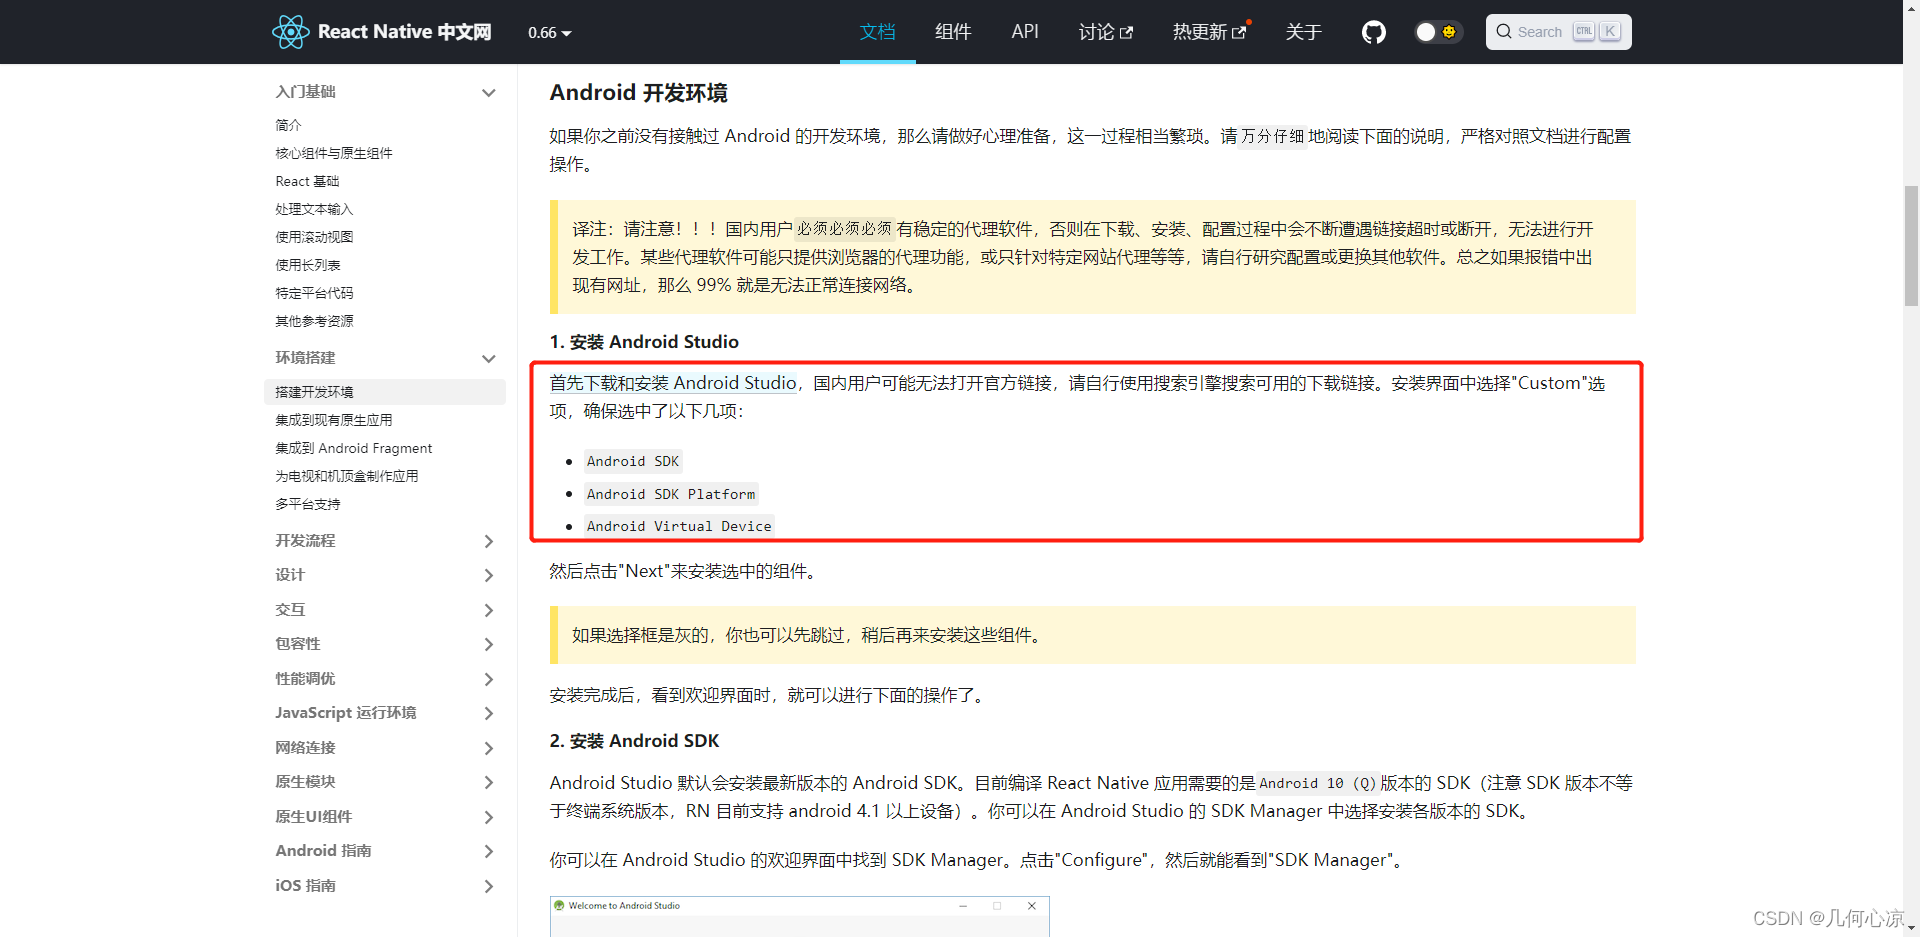Open 核心组件与原生组件 sidebar page
The image size is (1920, 937).
(334, 153)
